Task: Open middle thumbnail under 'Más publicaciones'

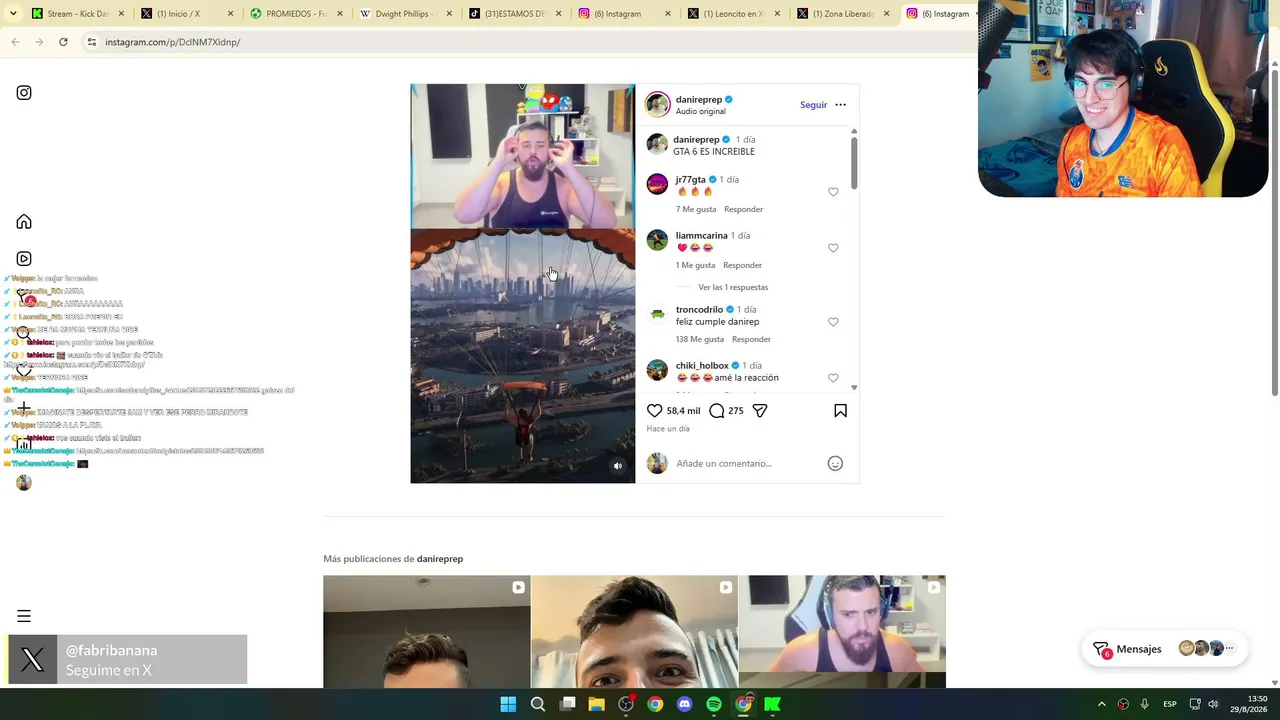Action: pyautogui.click(x=634, y=631)
